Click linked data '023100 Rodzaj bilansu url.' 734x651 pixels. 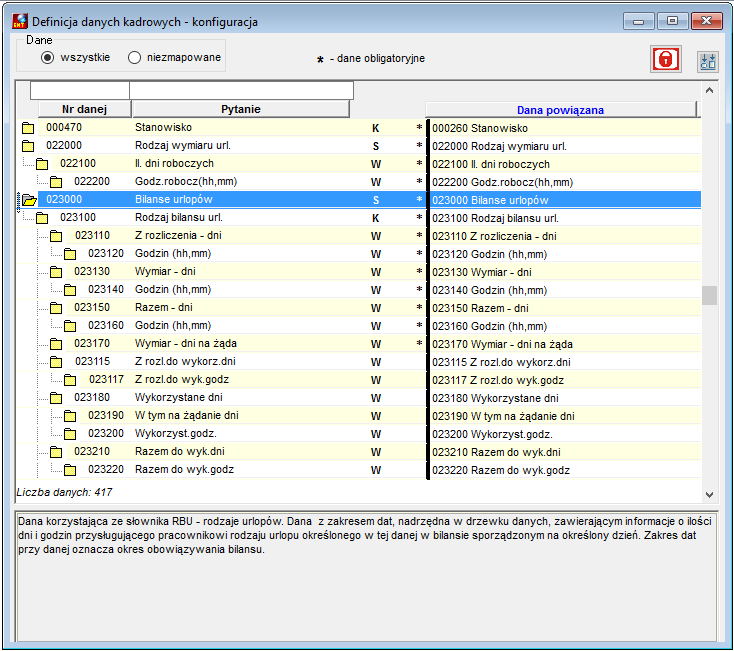495,219
